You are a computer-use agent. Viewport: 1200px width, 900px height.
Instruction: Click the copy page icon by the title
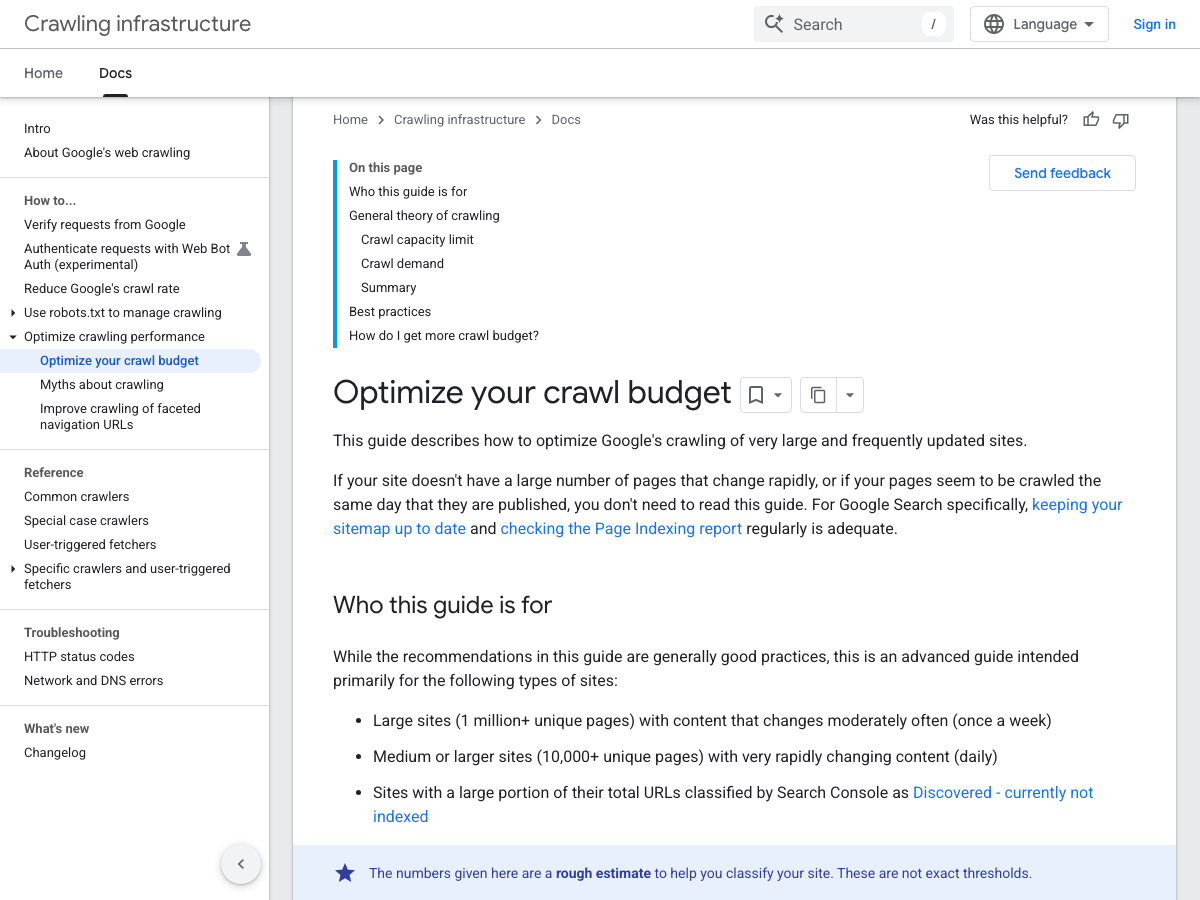pyautogui.click(x=818, y=395)
